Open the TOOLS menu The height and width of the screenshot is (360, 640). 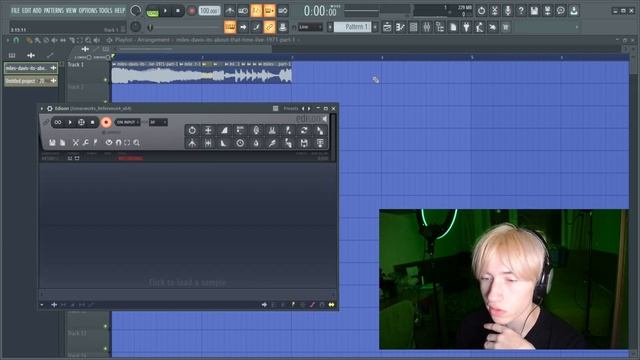point(105,10)
